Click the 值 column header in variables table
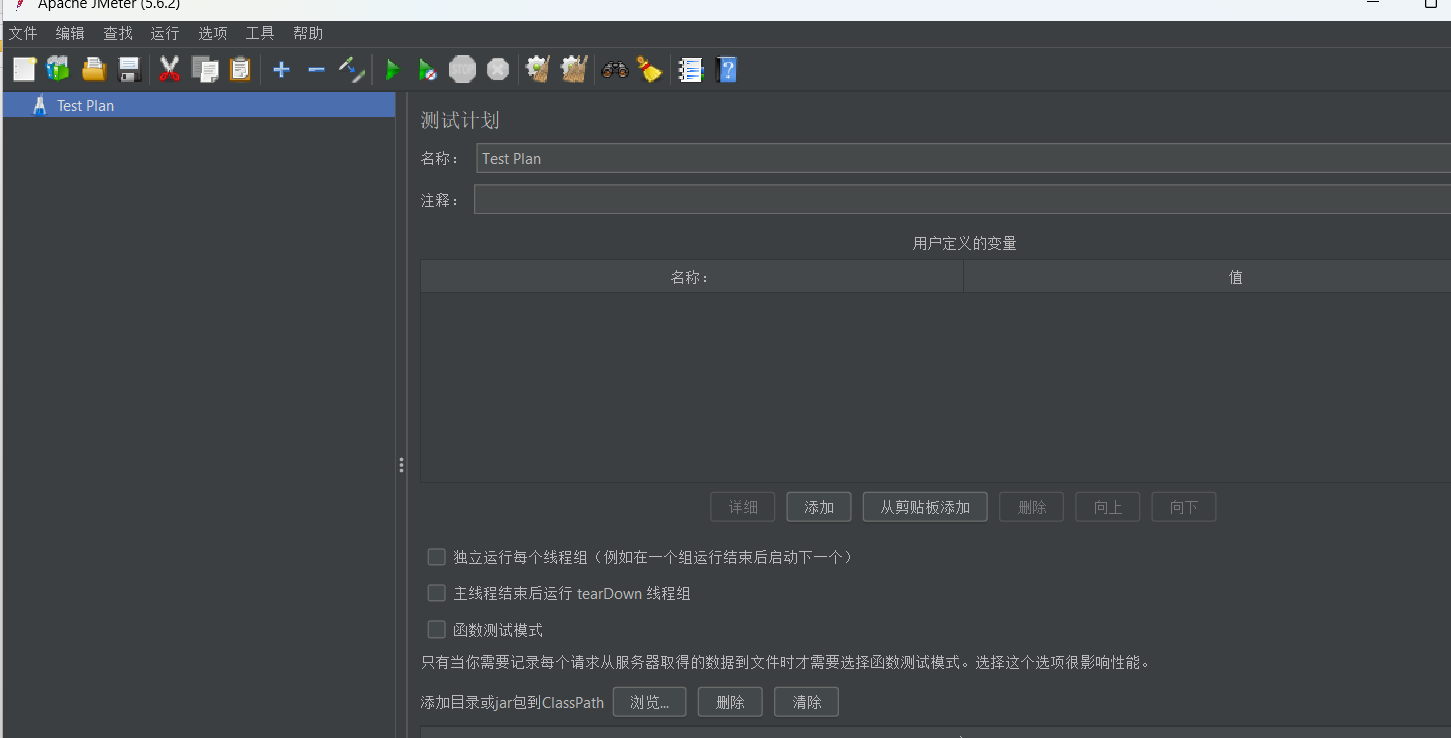 pyautogui.click(x=1207, y=277)
